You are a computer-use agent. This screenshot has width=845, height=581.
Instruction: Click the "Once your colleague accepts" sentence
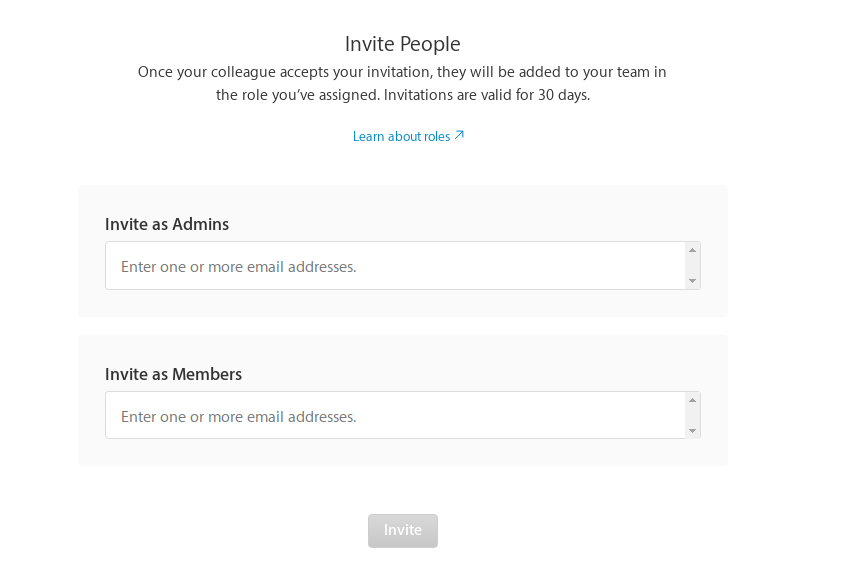click(x=402, y=72)
